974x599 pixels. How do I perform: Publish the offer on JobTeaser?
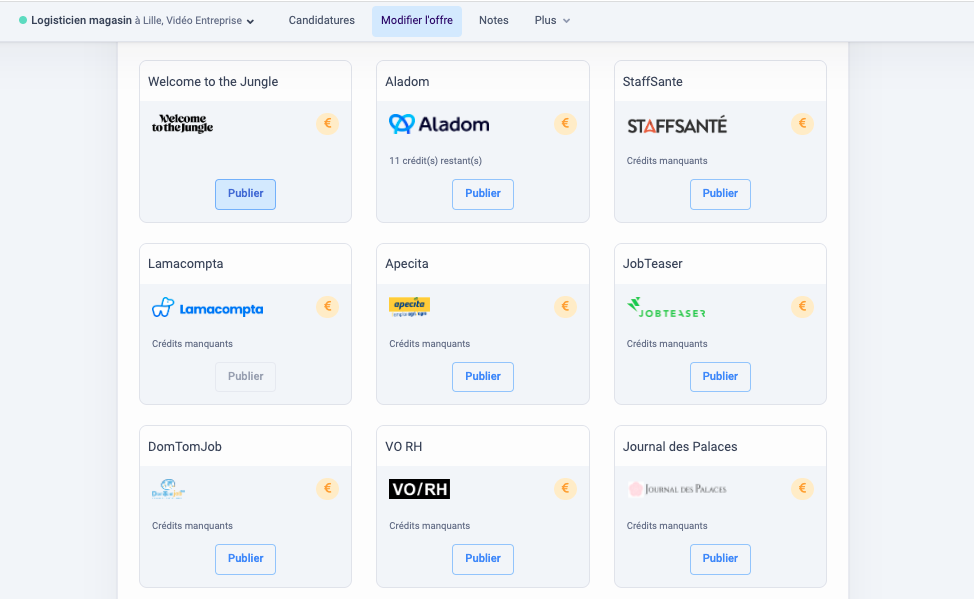tap(720, 377)
